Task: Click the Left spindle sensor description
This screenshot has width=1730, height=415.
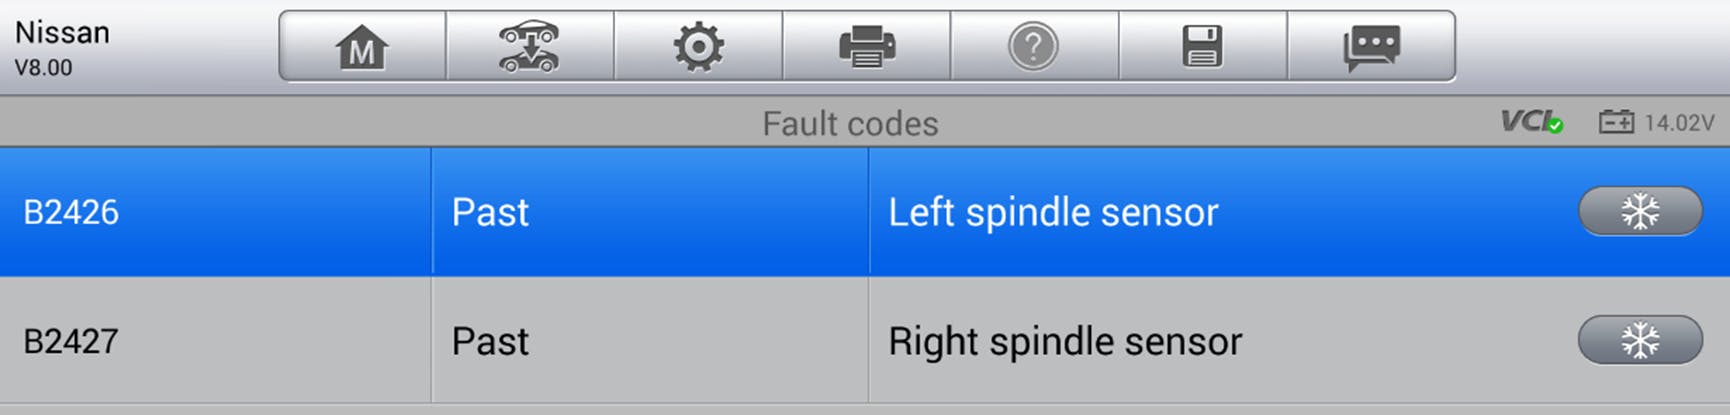Action: pos(1053,212)
